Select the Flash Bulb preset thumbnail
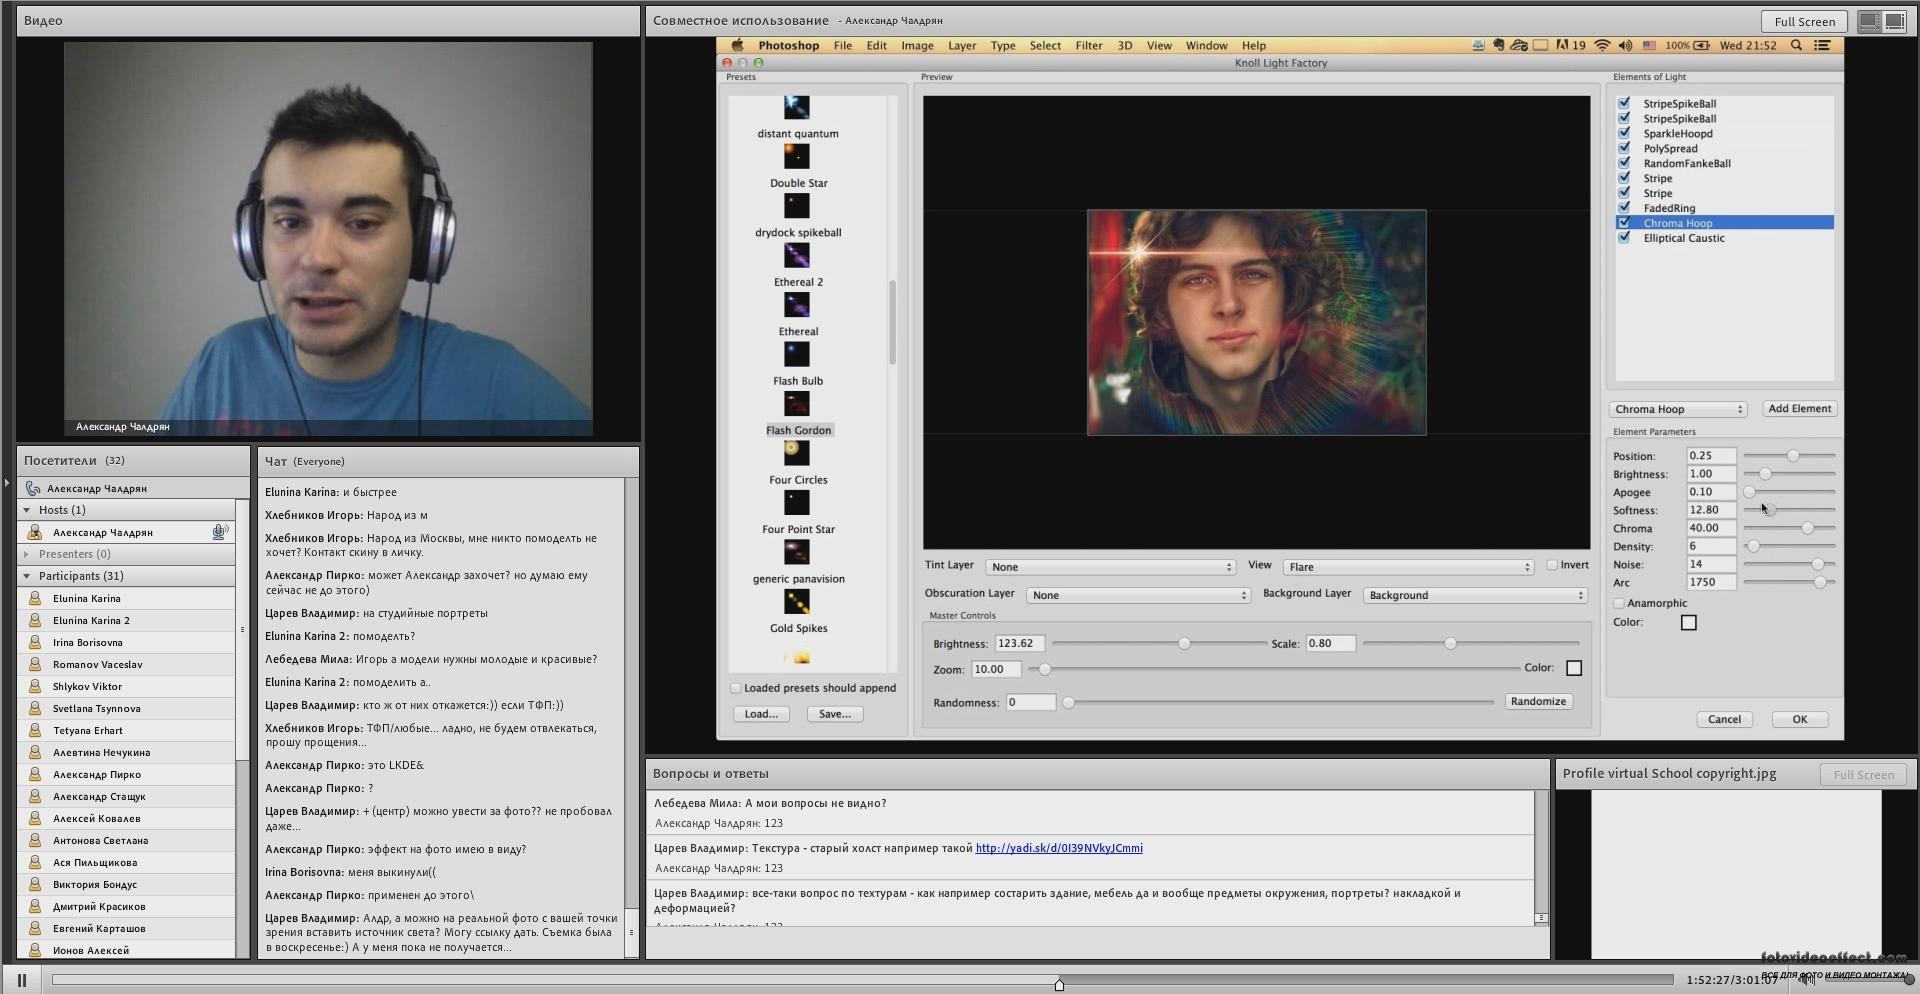 pyautogui.click(x=796, y=354)
